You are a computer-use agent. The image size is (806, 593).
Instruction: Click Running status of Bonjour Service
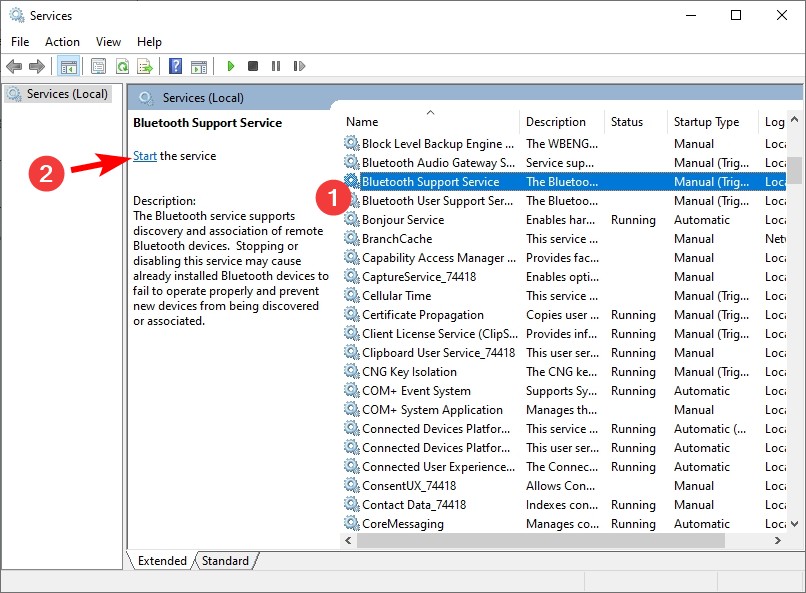coord(633,220)
